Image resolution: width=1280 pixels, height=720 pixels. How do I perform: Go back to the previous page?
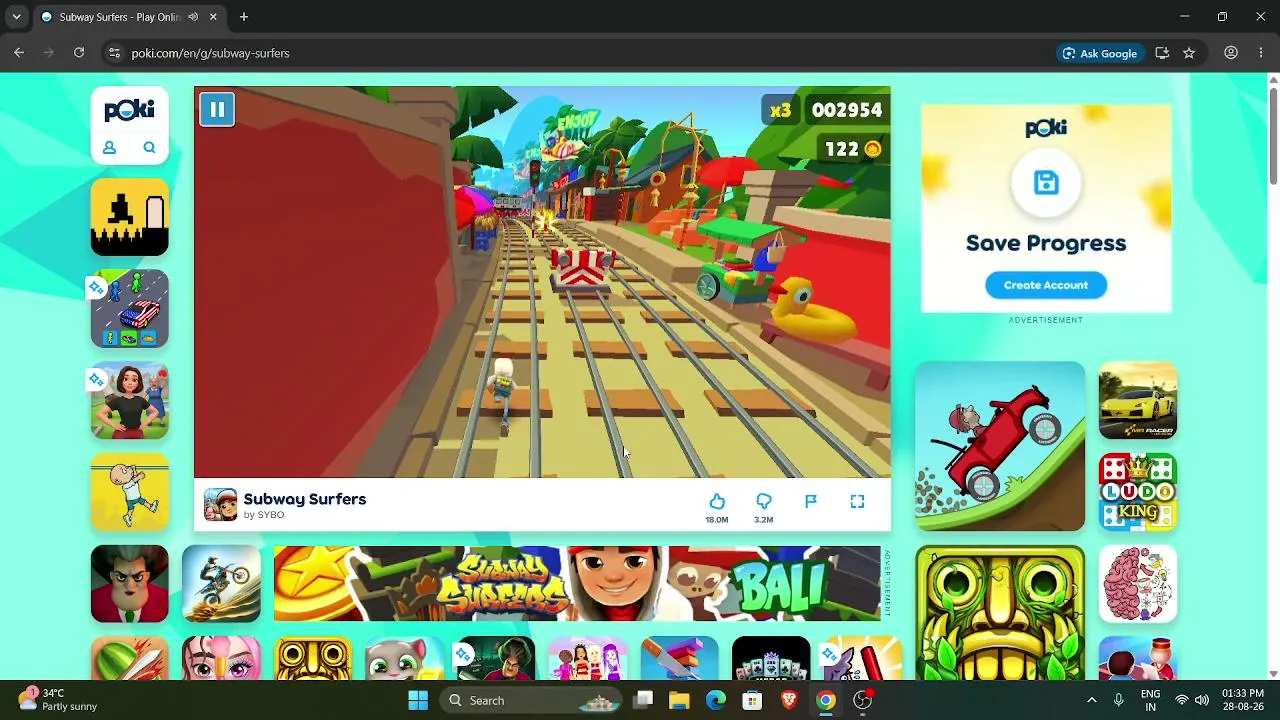coord(19,53)
